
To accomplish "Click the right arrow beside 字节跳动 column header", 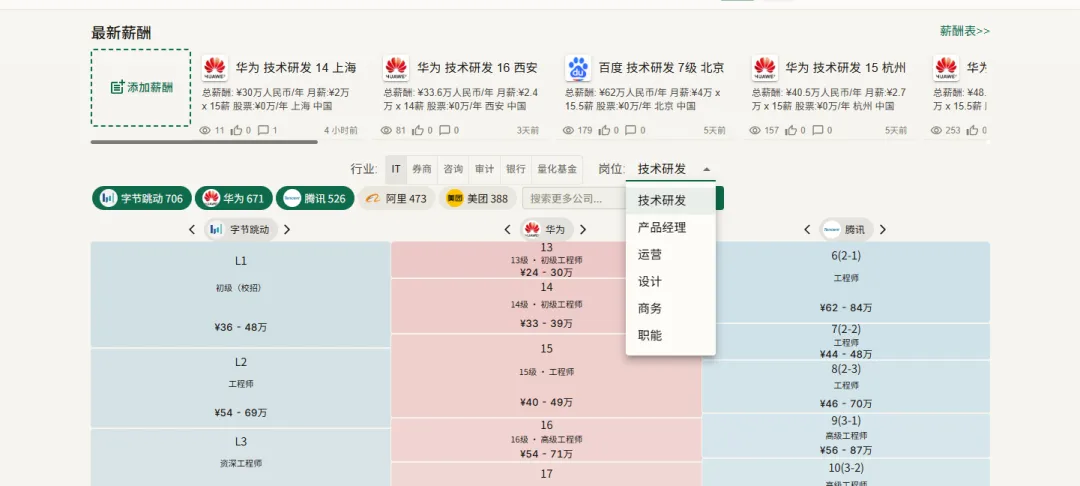I will 287,229.
